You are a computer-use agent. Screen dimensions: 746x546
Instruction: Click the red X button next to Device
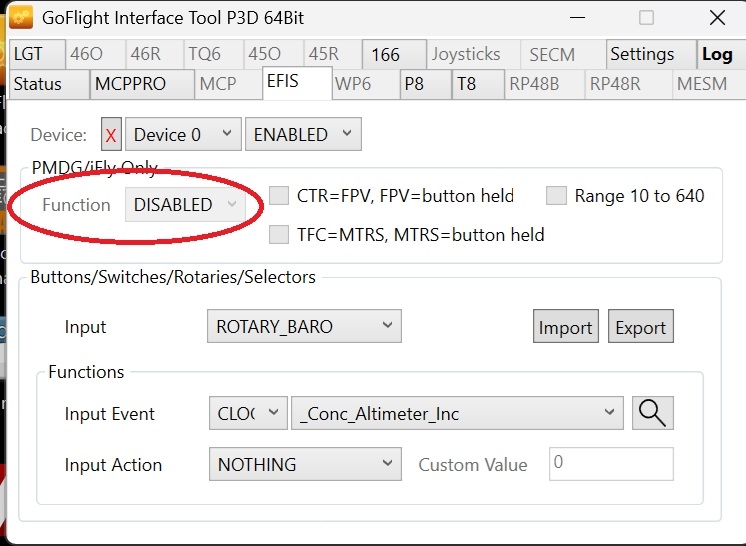point(111,135)
